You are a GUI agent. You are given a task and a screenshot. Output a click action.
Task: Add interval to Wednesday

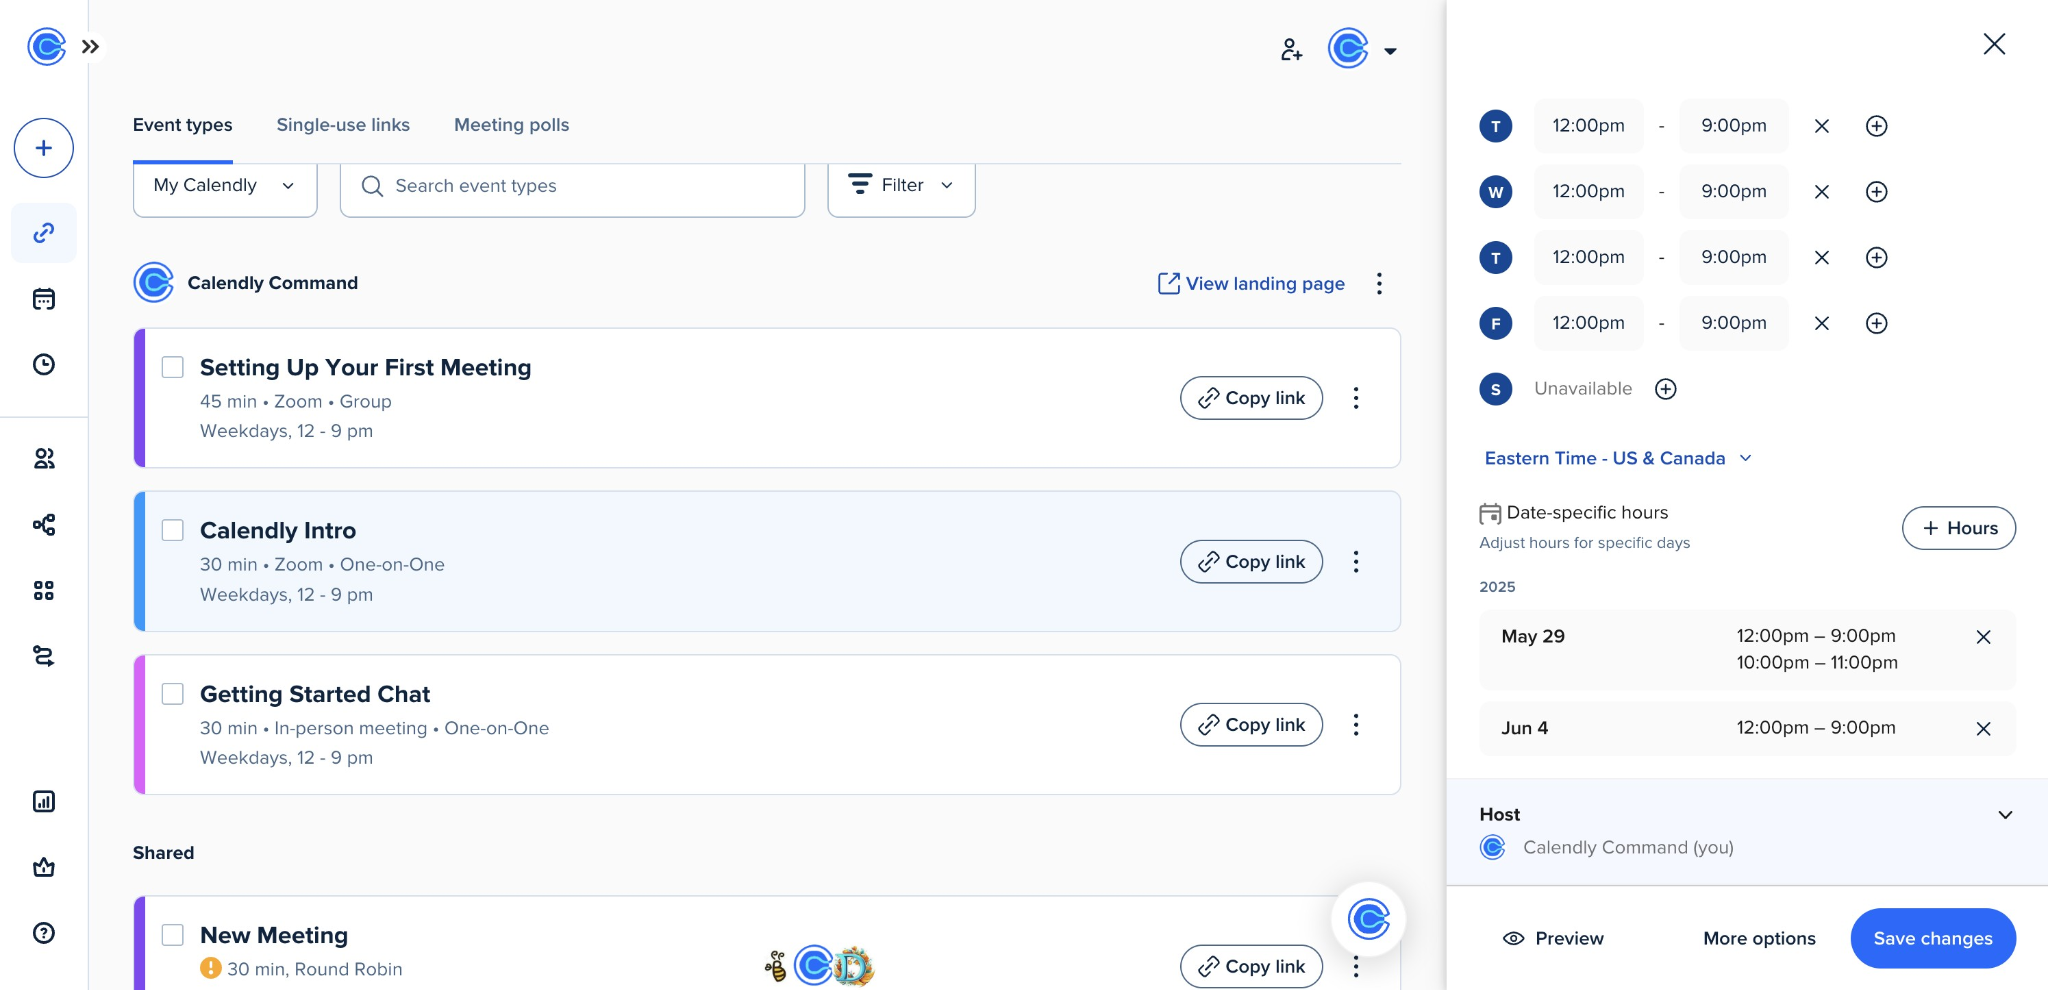1877,192
